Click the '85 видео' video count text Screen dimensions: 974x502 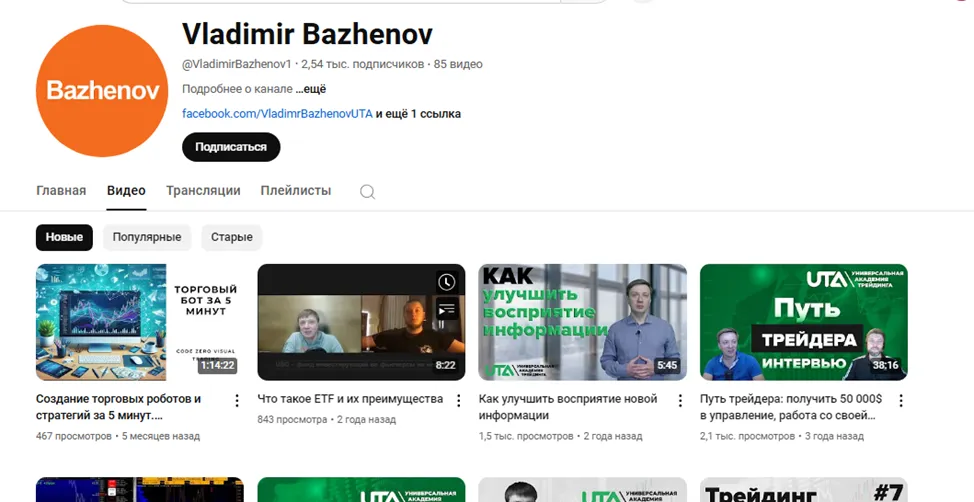[458, 64]
